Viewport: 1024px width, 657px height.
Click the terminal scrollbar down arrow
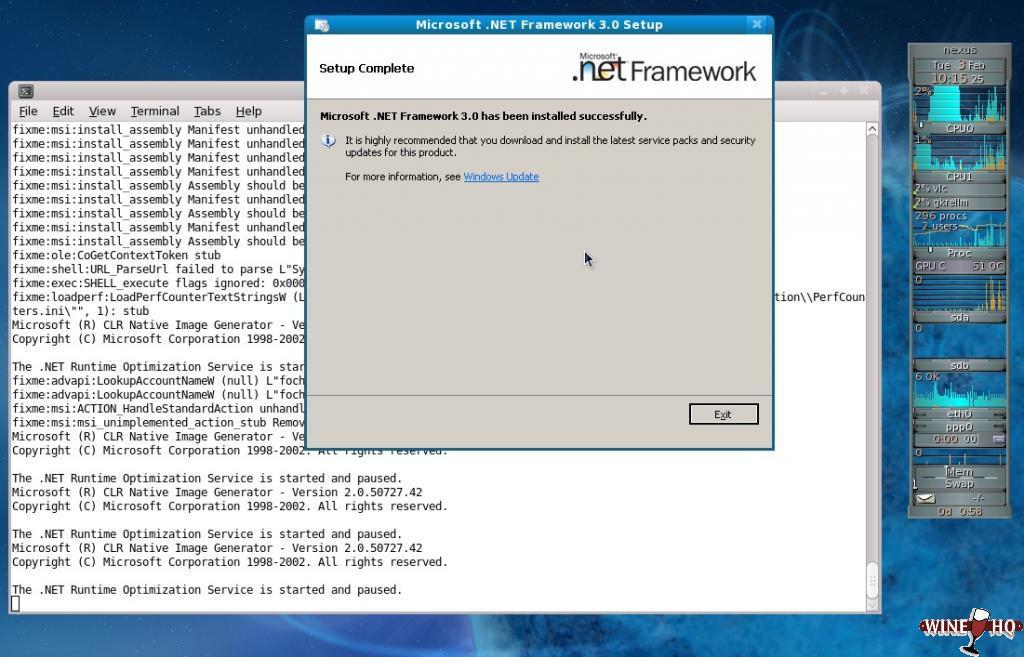tap(872, 605)
